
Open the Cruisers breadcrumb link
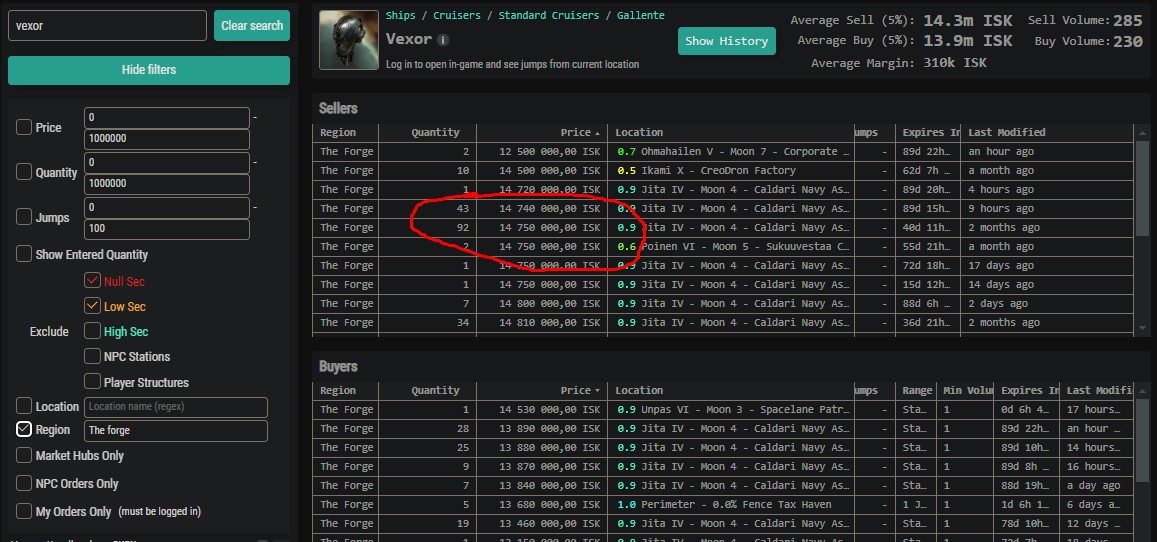tap(457, 15)
